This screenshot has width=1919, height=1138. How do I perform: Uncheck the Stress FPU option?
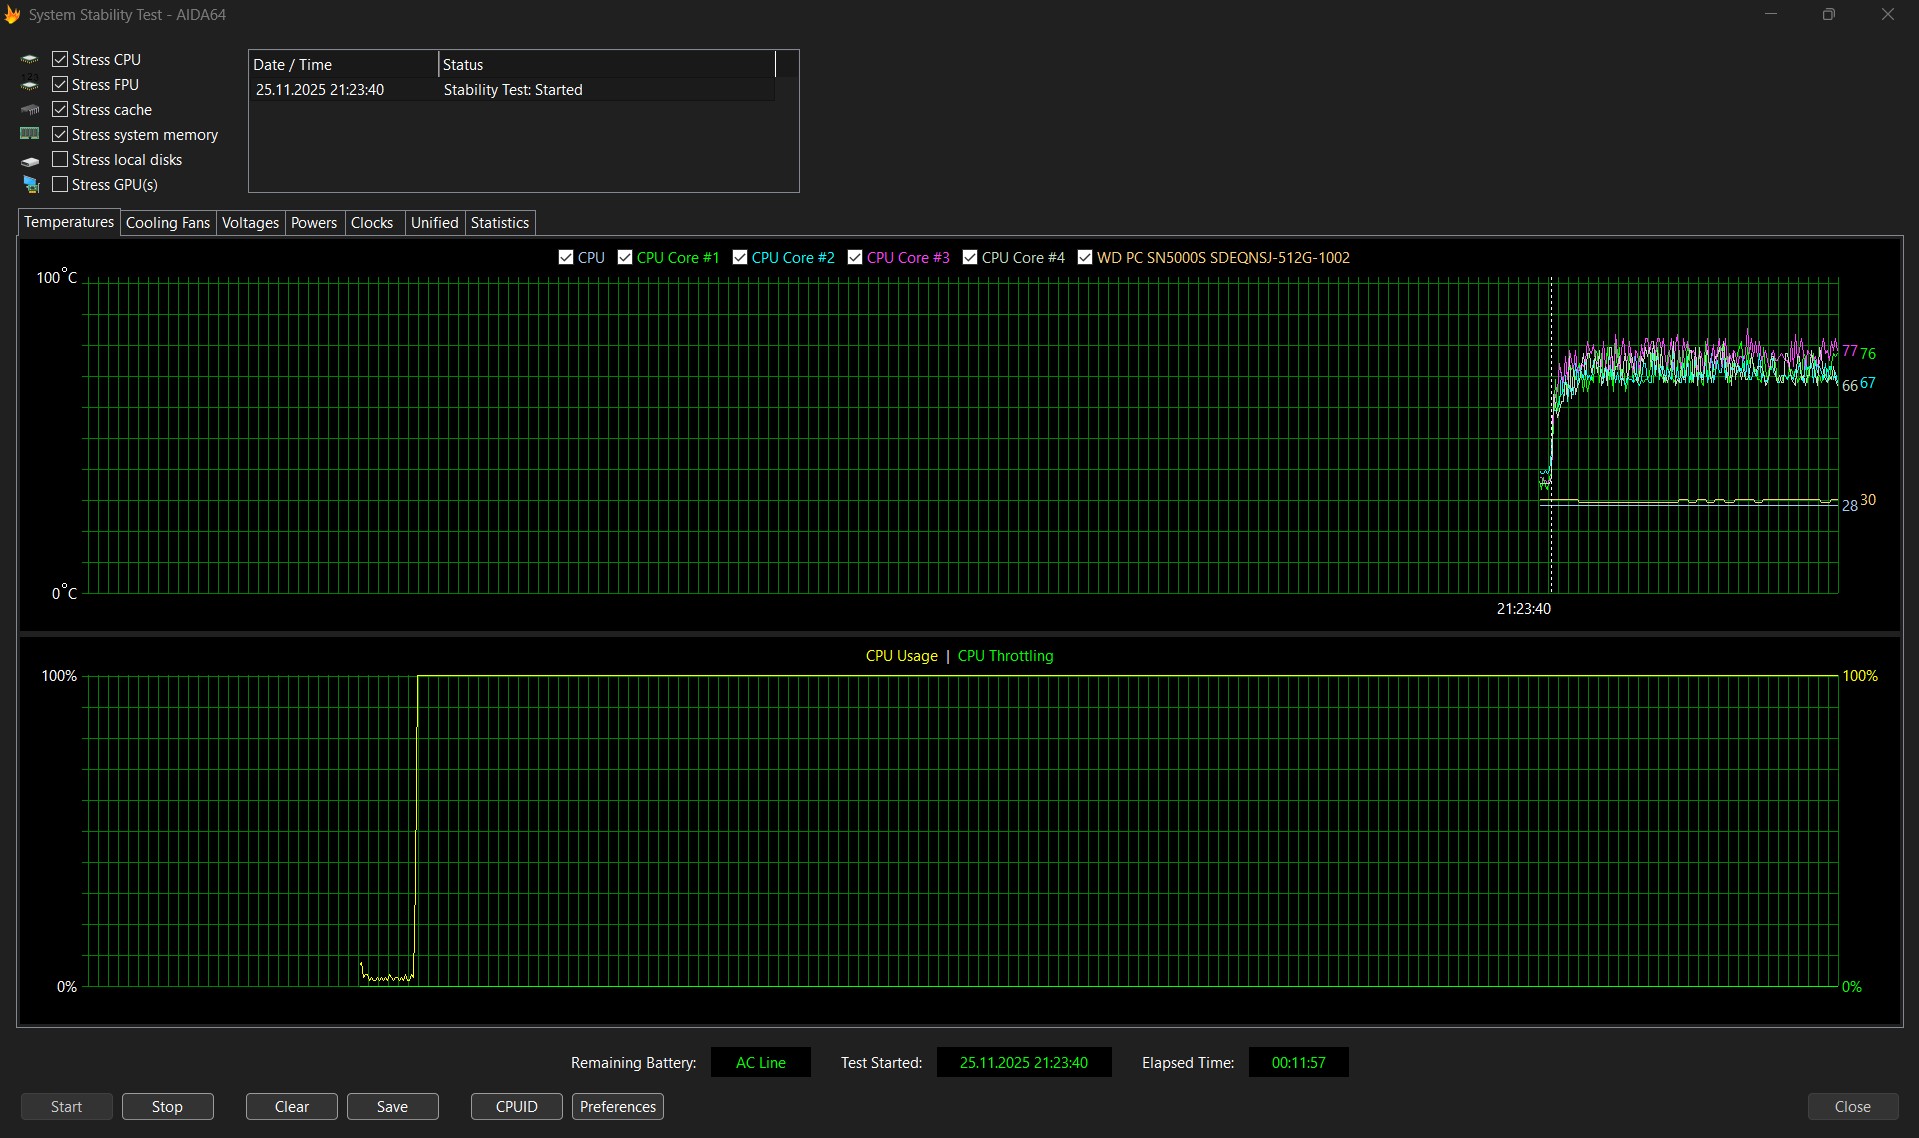pos(60,85)
